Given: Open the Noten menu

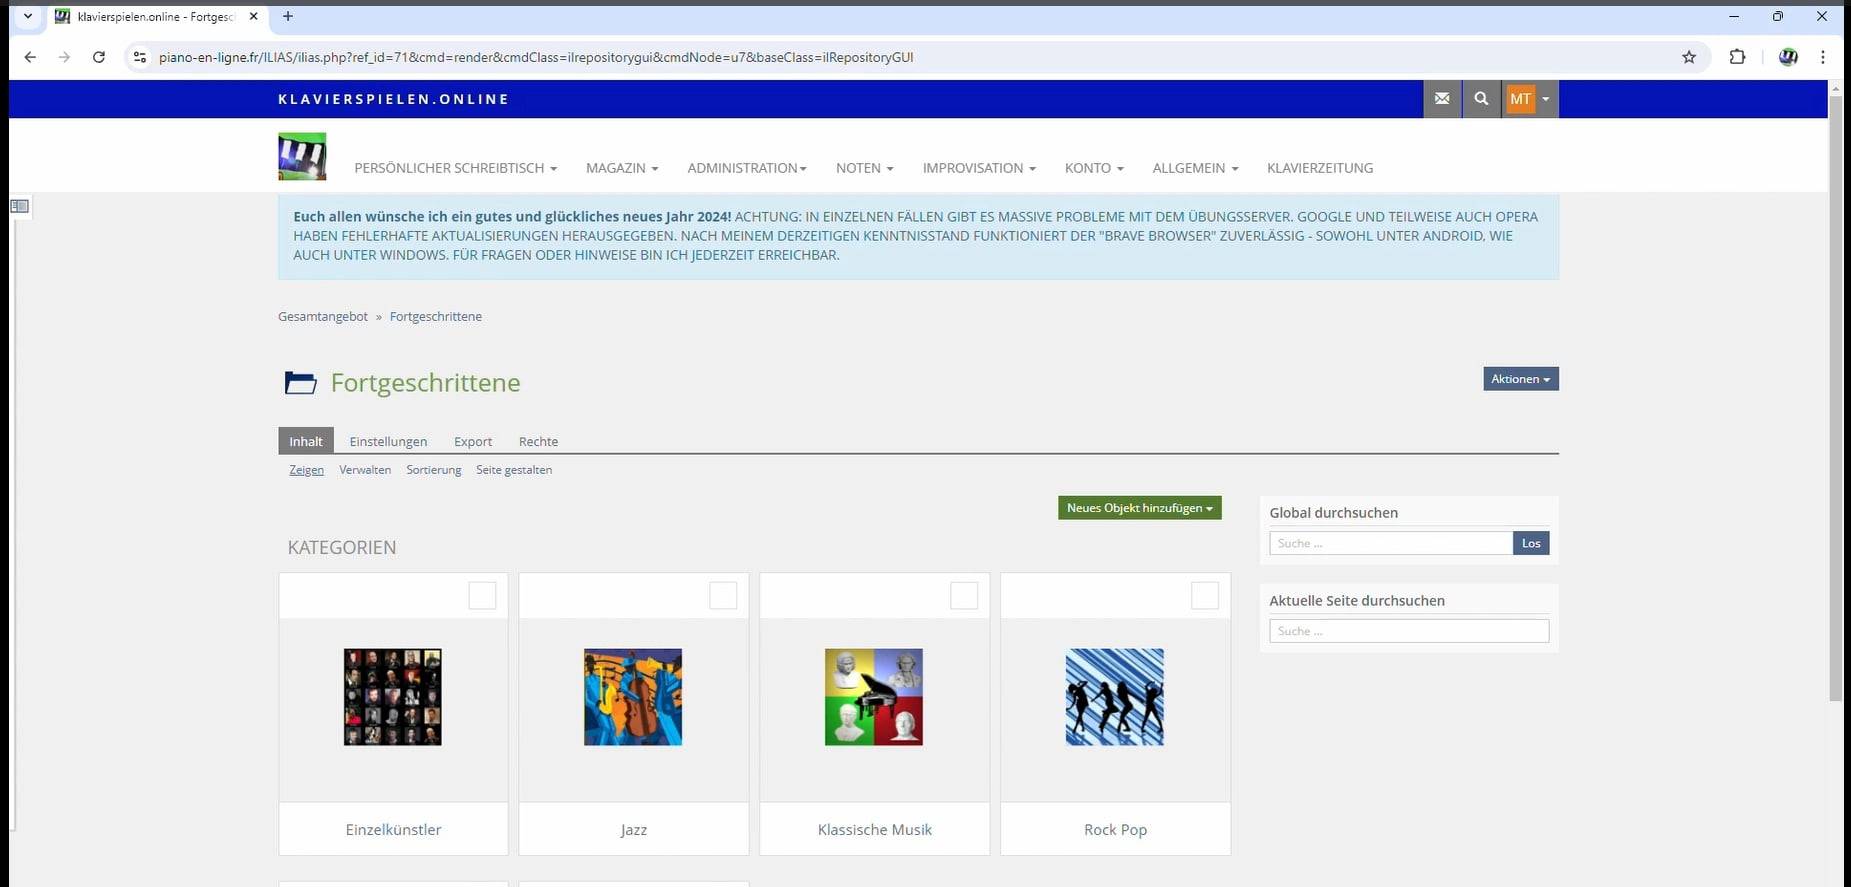Looking at the screenshot, I should click(864, 168).
